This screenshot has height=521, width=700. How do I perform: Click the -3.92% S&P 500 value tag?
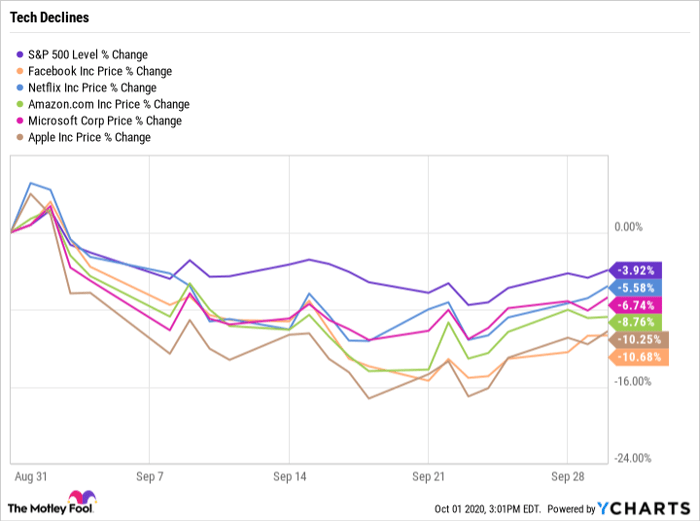(x=635, y=270)
